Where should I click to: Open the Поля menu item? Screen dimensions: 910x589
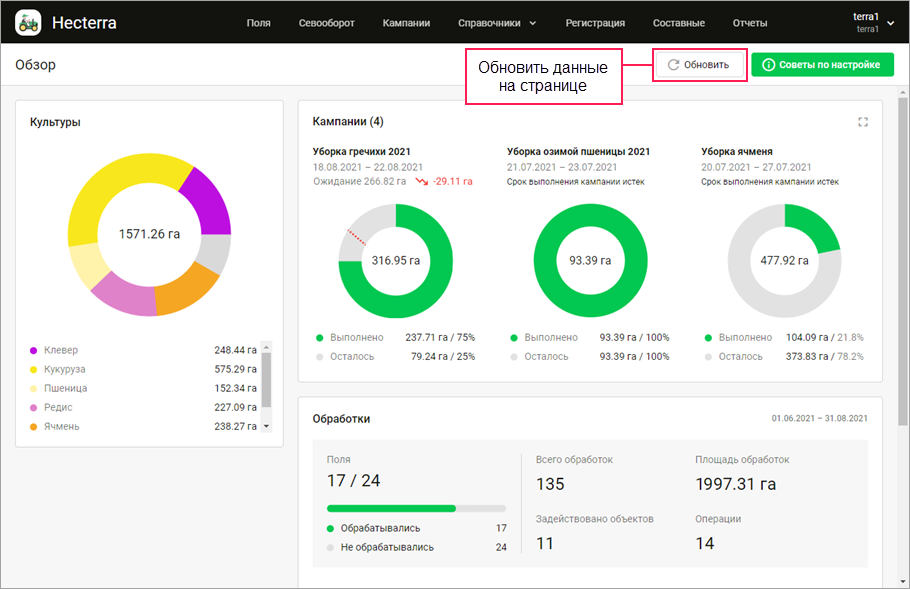[x=258, y=23]
